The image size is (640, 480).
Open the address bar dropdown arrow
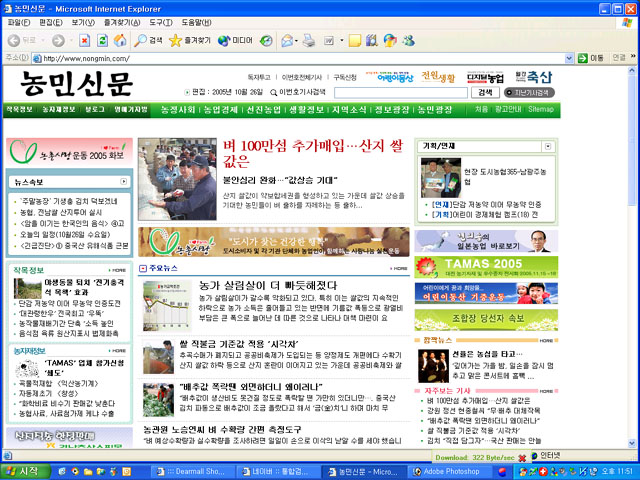[569, 58]
